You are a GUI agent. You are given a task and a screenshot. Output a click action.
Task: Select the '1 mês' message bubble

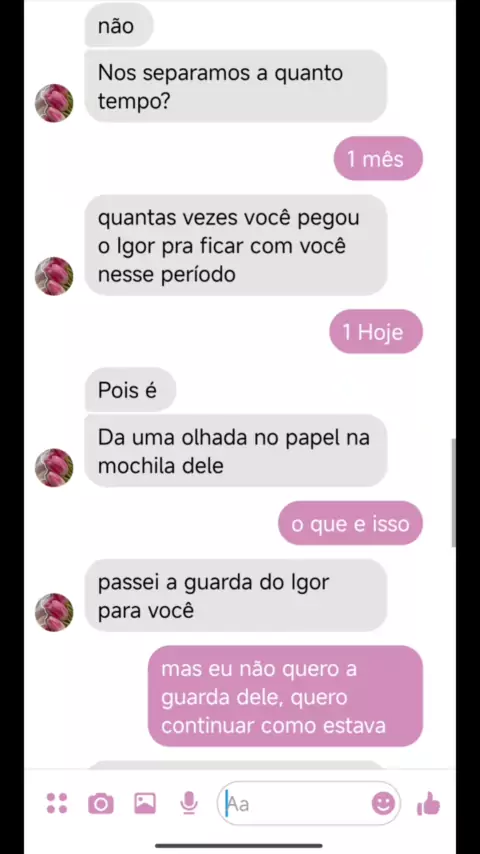click(x=378, y=158)
